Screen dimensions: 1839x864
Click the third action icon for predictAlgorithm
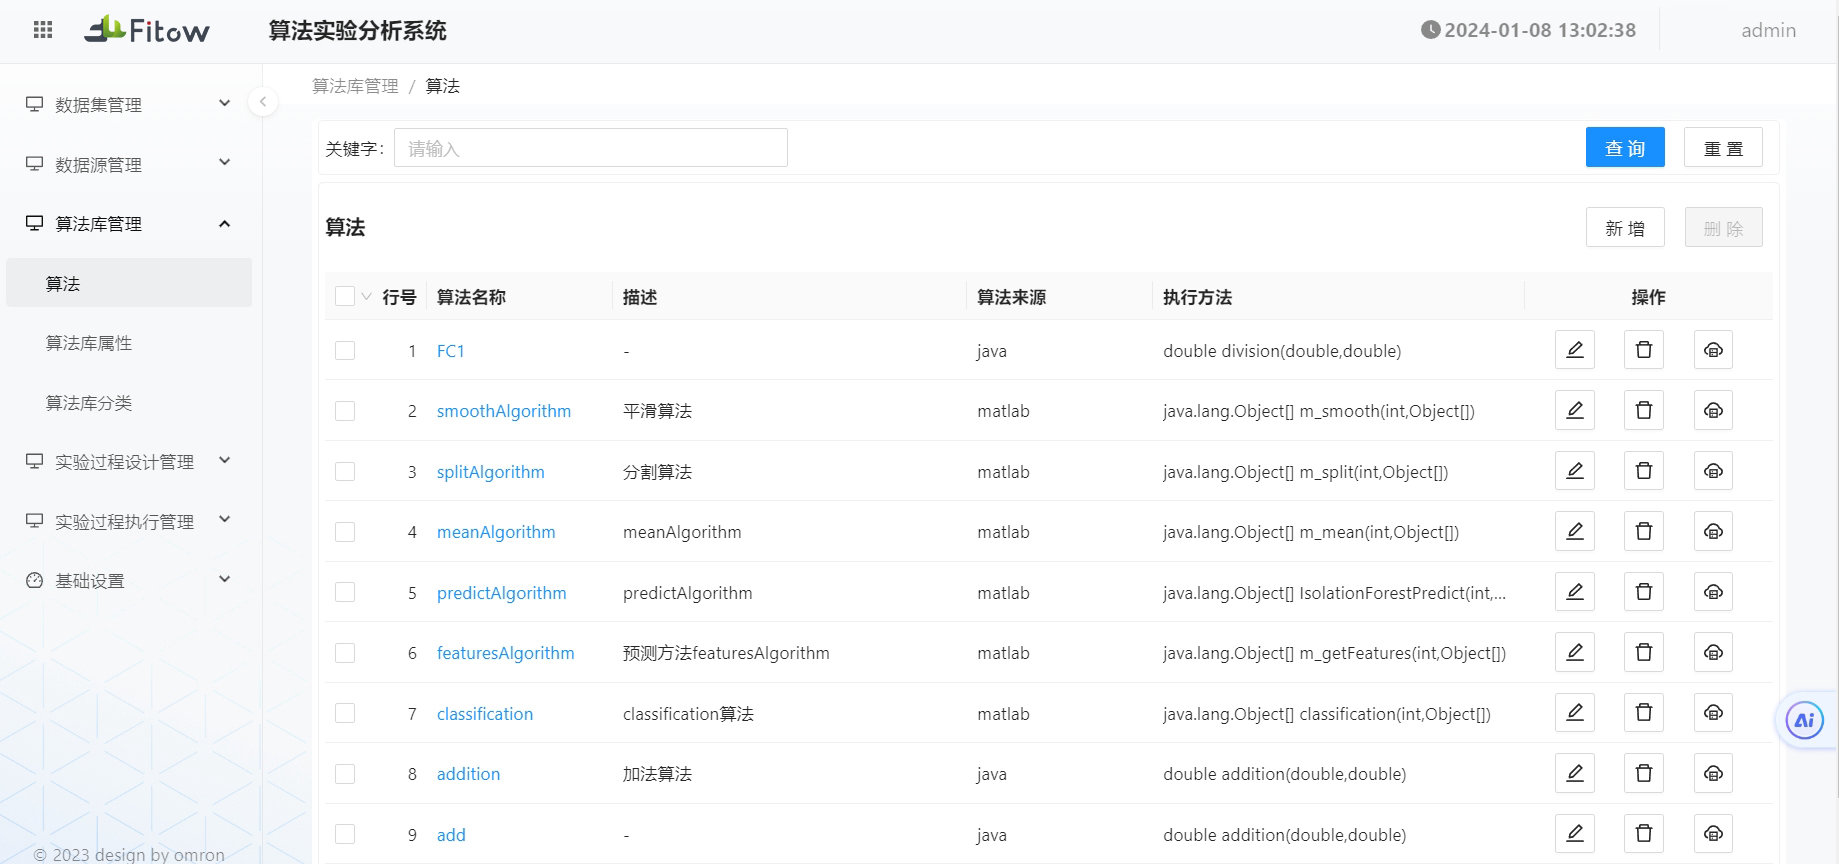(1713, 592)
